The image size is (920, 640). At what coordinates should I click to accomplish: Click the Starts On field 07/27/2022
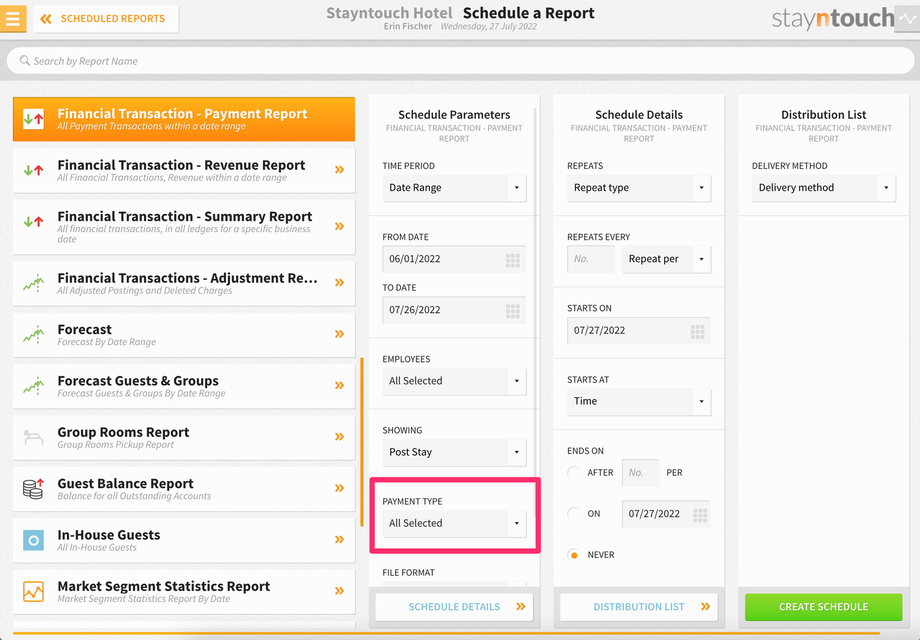click(639, 330)
